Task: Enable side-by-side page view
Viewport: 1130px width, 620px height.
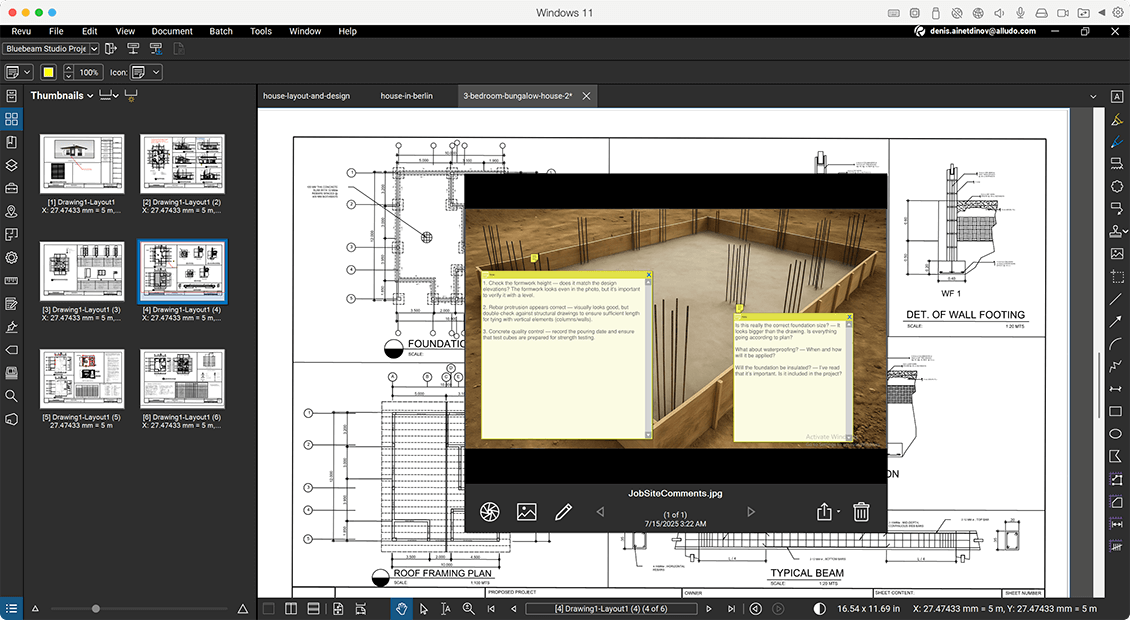Action: pyautogui.click(x=290, y=607)
